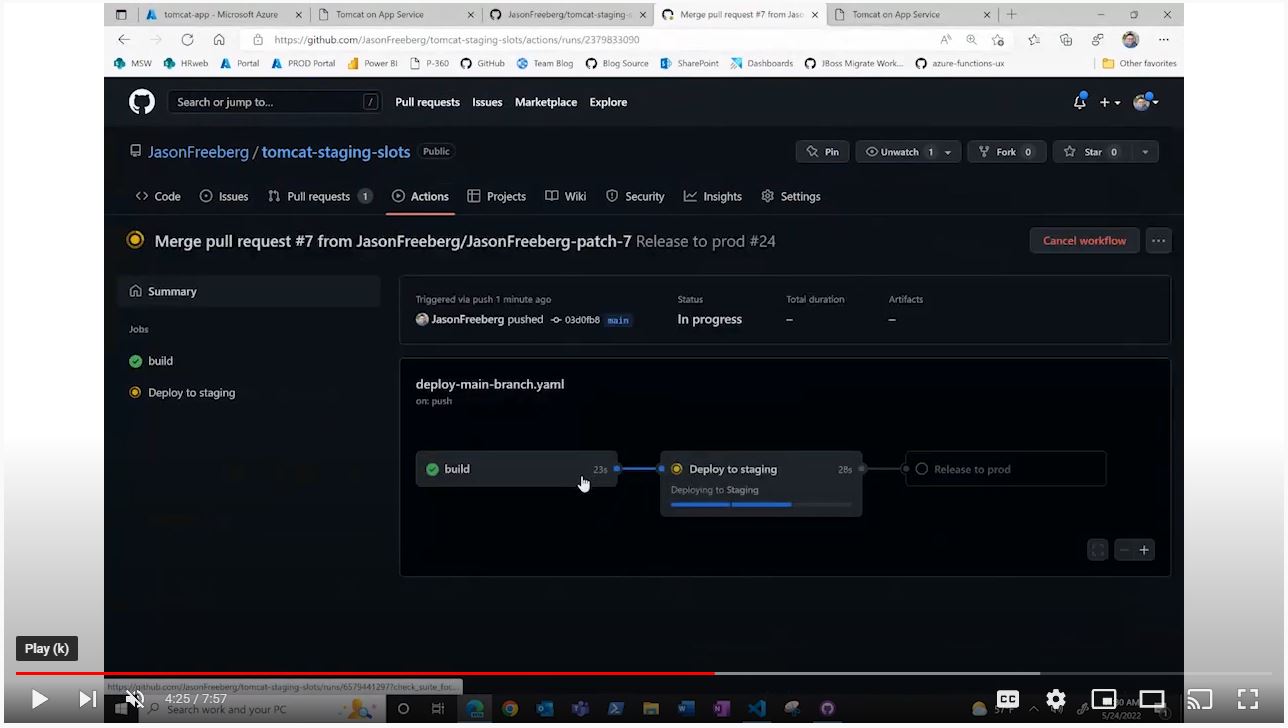Switch video to miniplayer
This screenshot has height=728, width=1288.
(x=1104, y=699)
